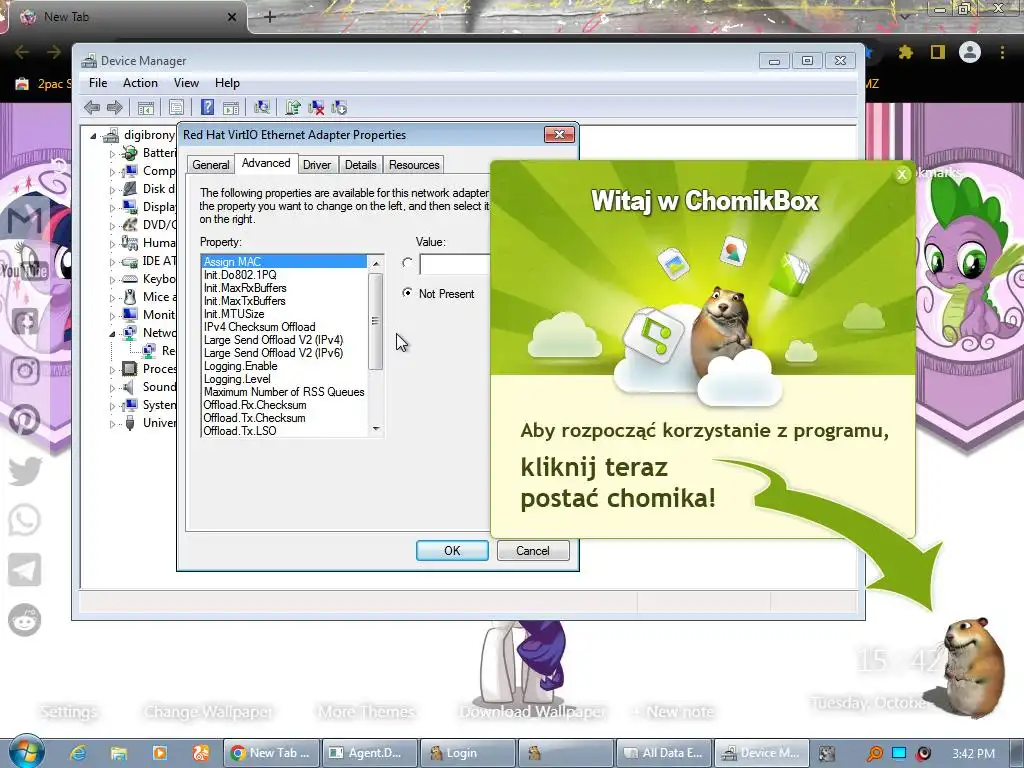
Task: Click OK in adapter Properties dialog
Action: click(452, 551)
